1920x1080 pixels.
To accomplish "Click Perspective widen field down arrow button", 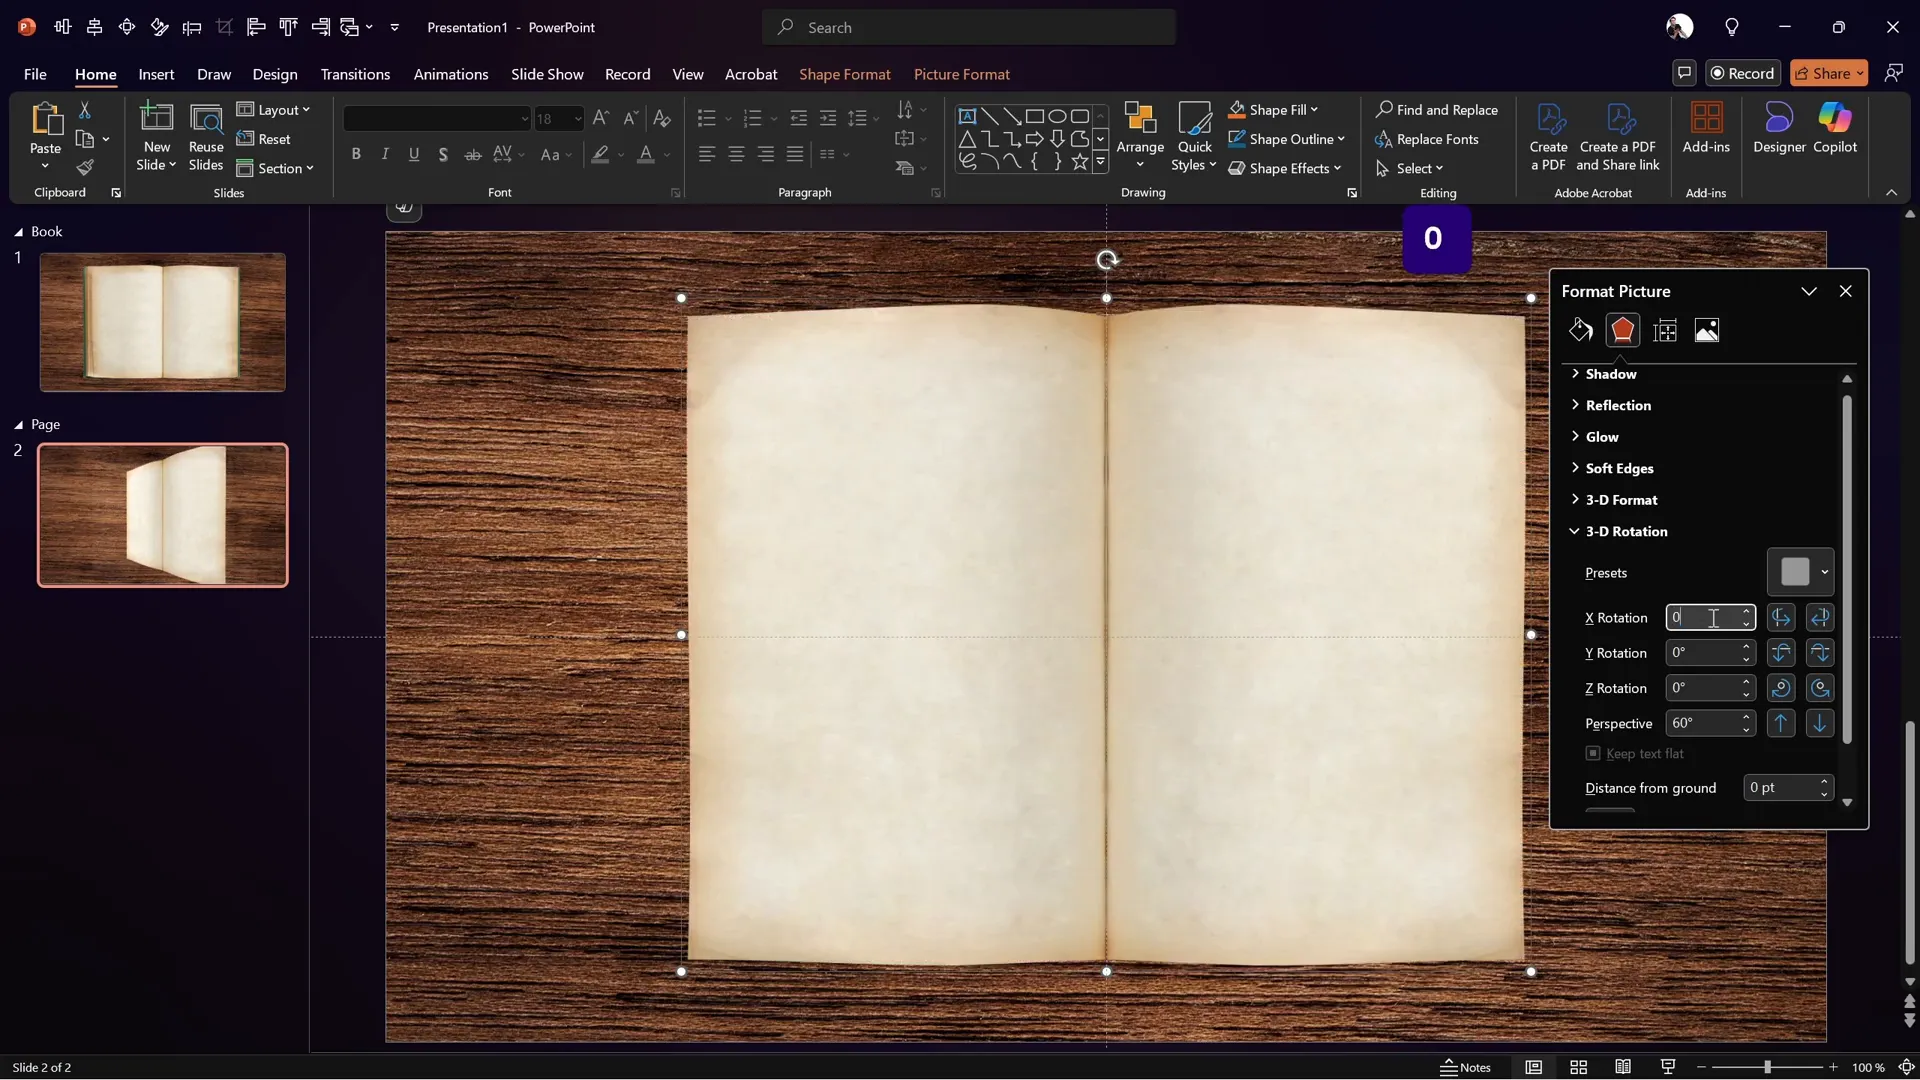I will pyautogui.click(x=1820, y=723).
